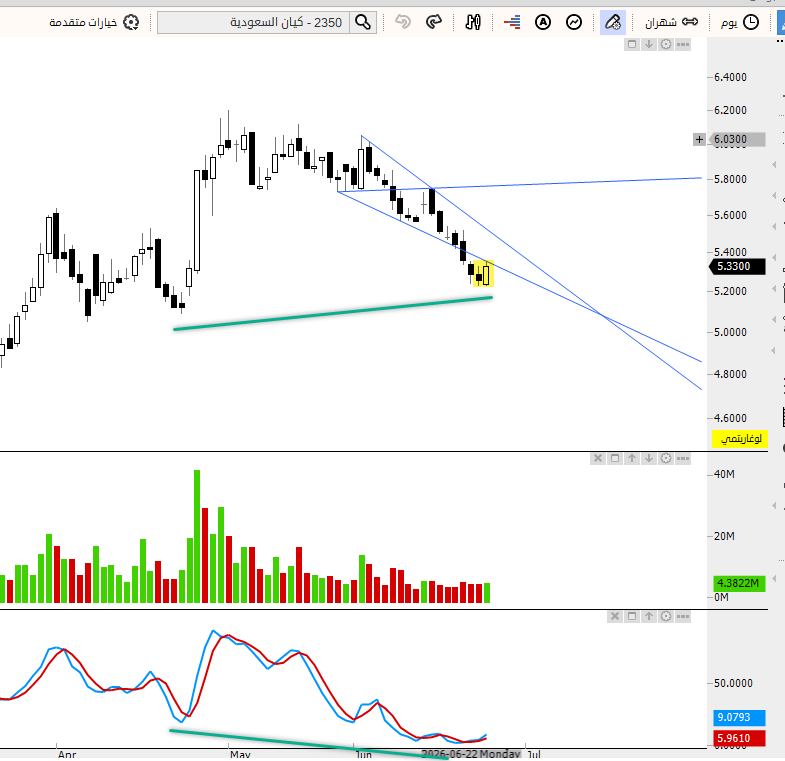Click the 40M volume axis label
The image size is (785, 761).
coord(724,474)
